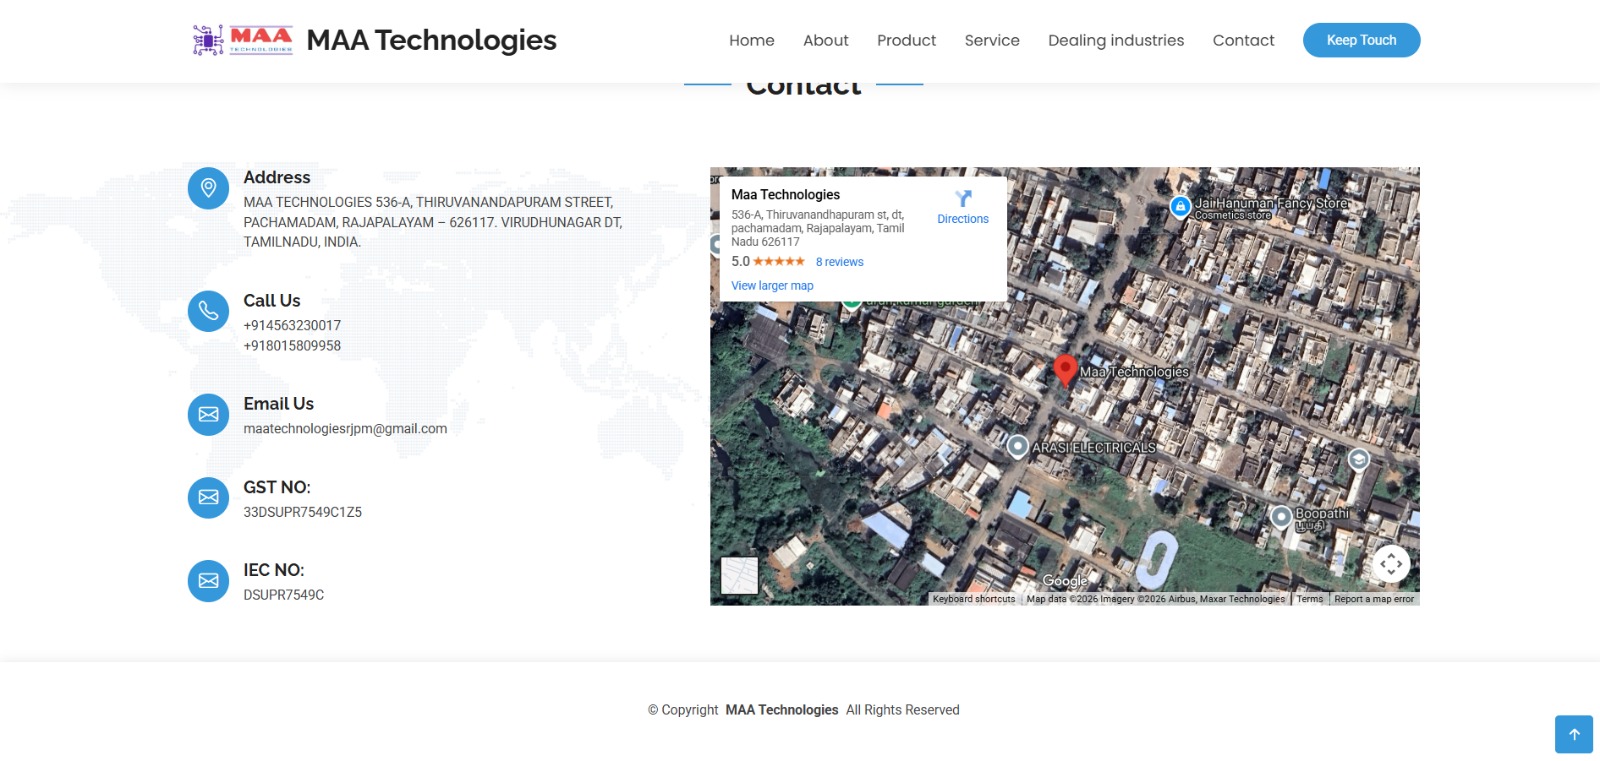The width and height of the screenshot is (1600, 761).
Task: Click the Directions icon in map card
Action: point(963,199)
